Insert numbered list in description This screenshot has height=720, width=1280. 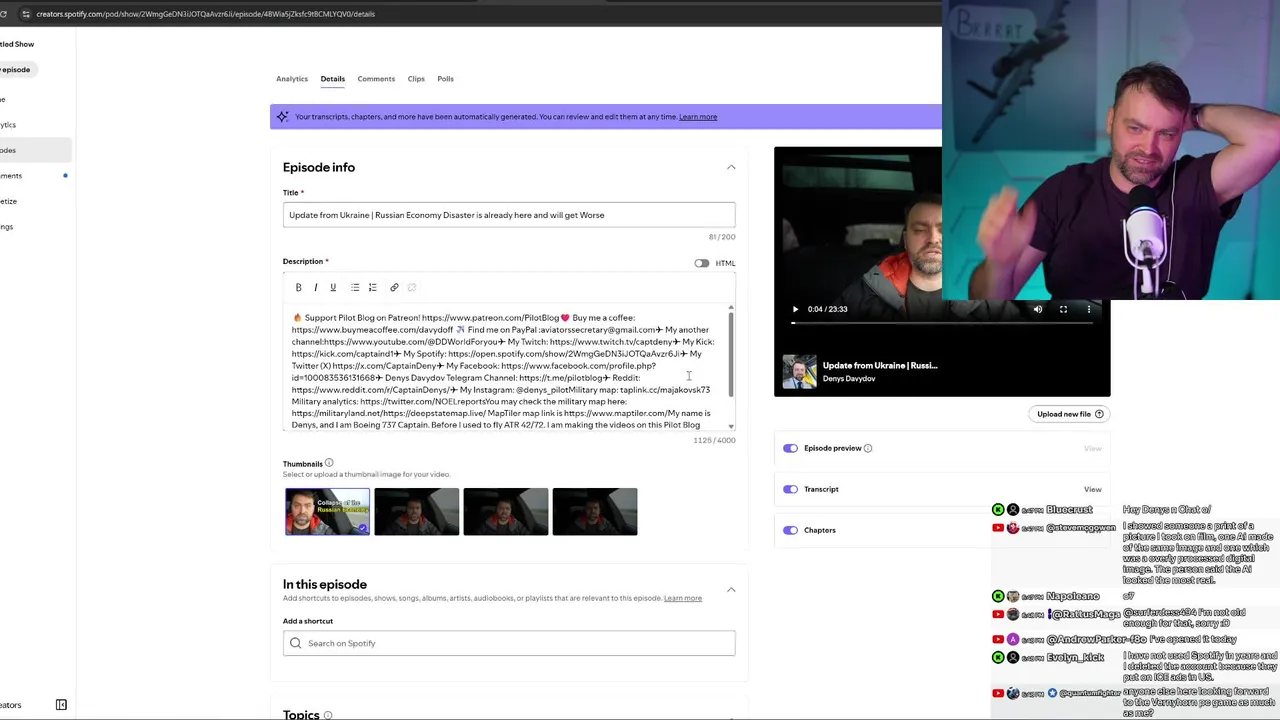[x=372, y=287]
